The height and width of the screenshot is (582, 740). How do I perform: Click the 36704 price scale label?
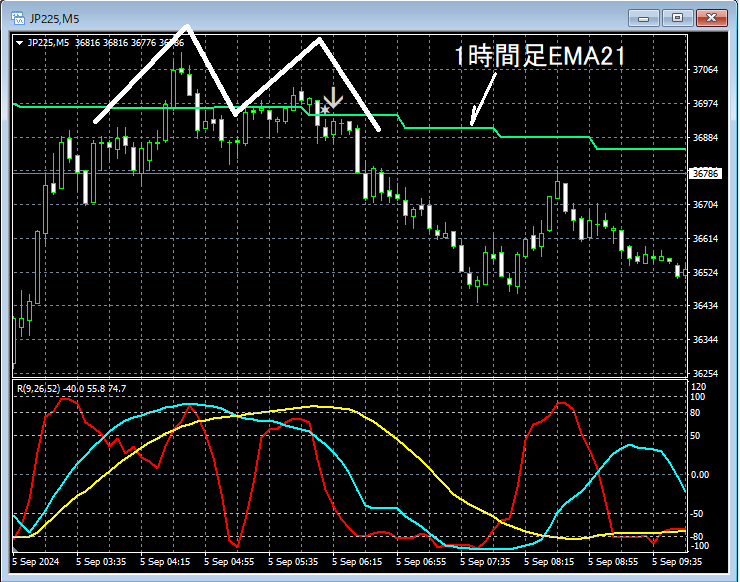(705, 205)
